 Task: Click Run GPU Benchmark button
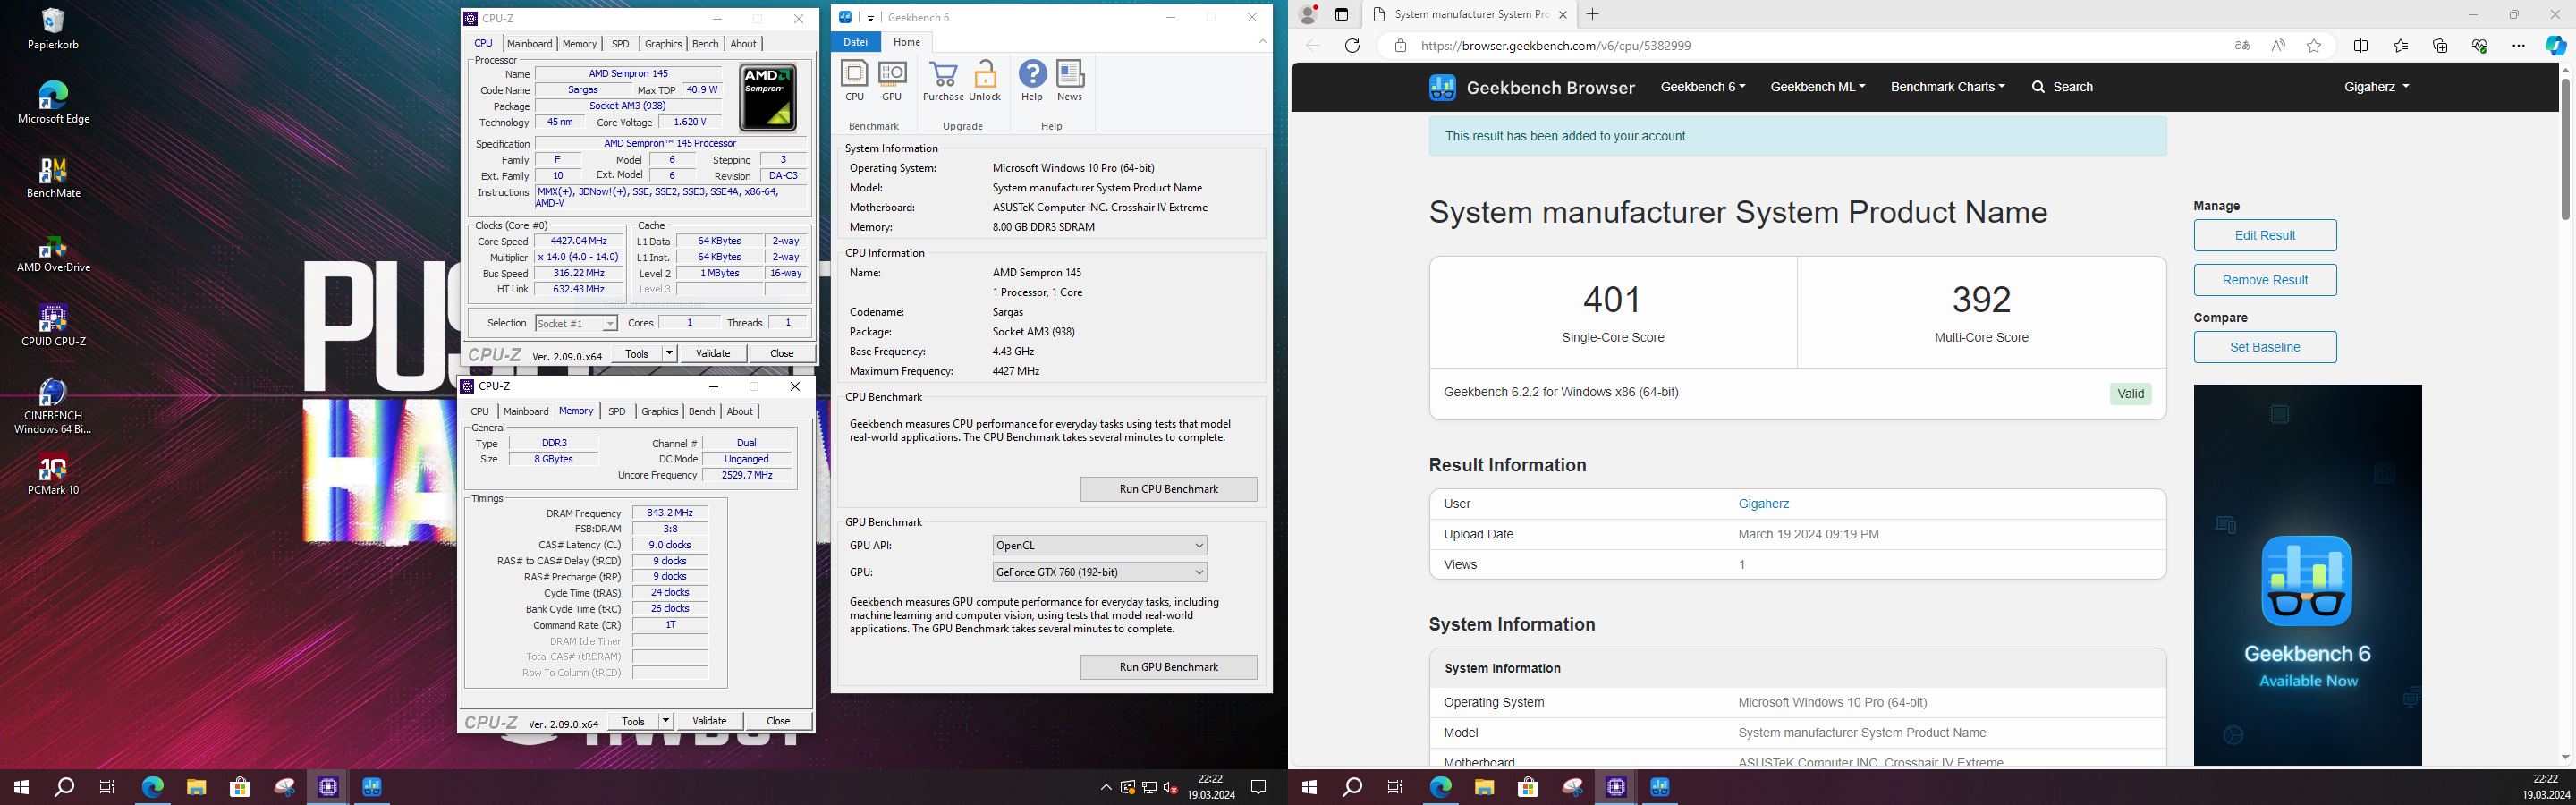(x=1168, y=667)
